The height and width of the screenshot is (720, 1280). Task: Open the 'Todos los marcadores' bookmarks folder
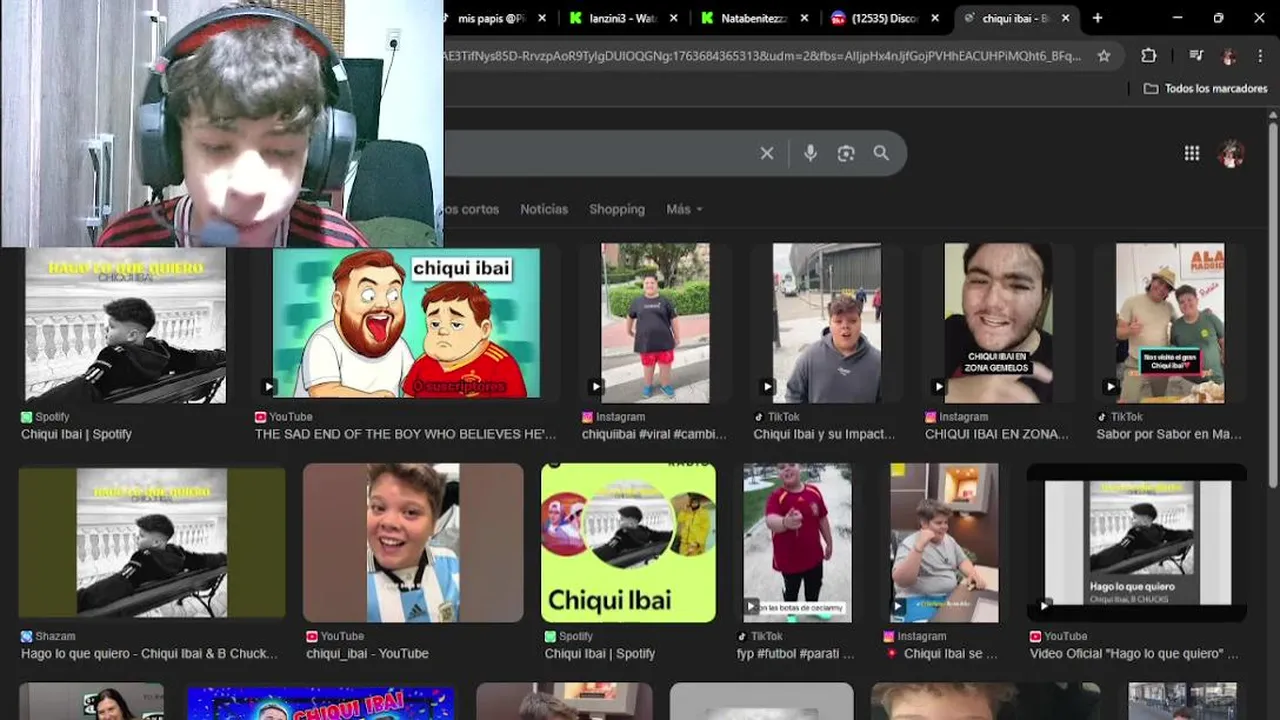[x=1206, y=89]
